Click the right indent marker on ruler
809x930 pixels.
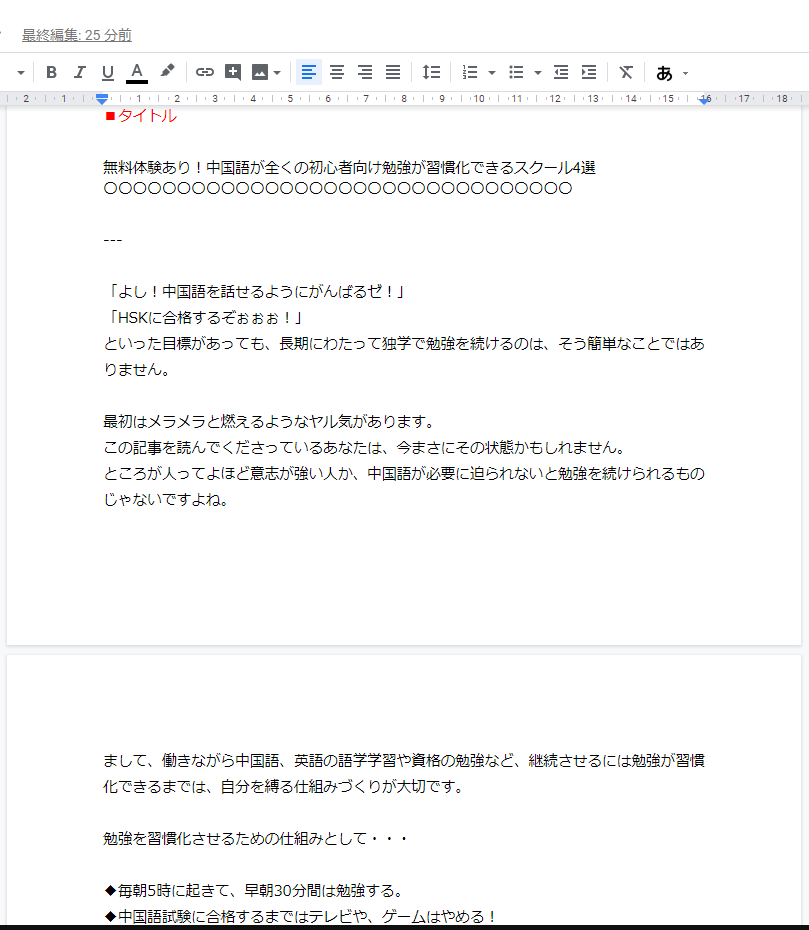[x=704, y=100]
